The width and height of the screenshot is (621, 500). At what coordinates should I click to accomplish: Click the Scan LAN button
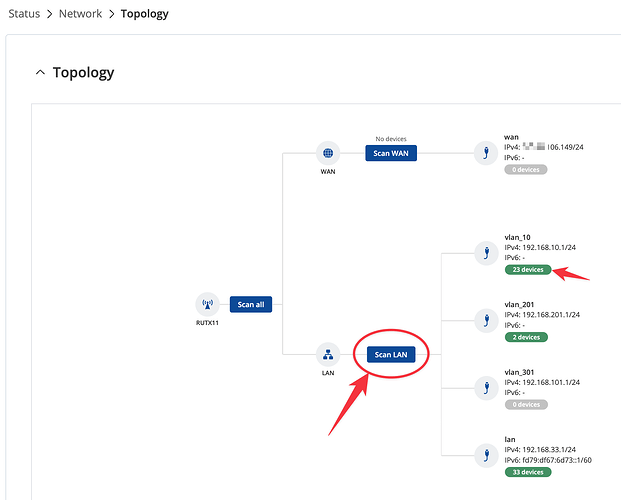point(391,355)
